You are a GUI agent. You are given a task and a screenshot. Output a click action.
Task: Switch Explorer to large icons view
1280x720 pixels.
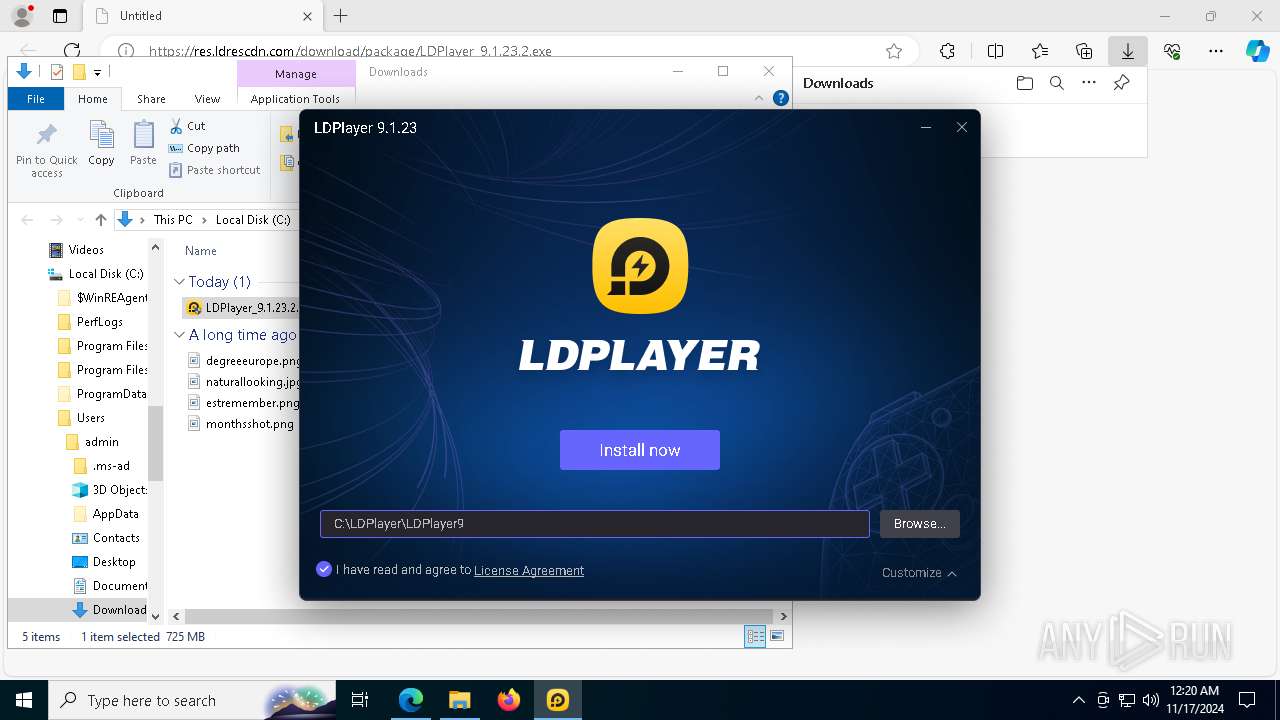(x=777, y=636)
